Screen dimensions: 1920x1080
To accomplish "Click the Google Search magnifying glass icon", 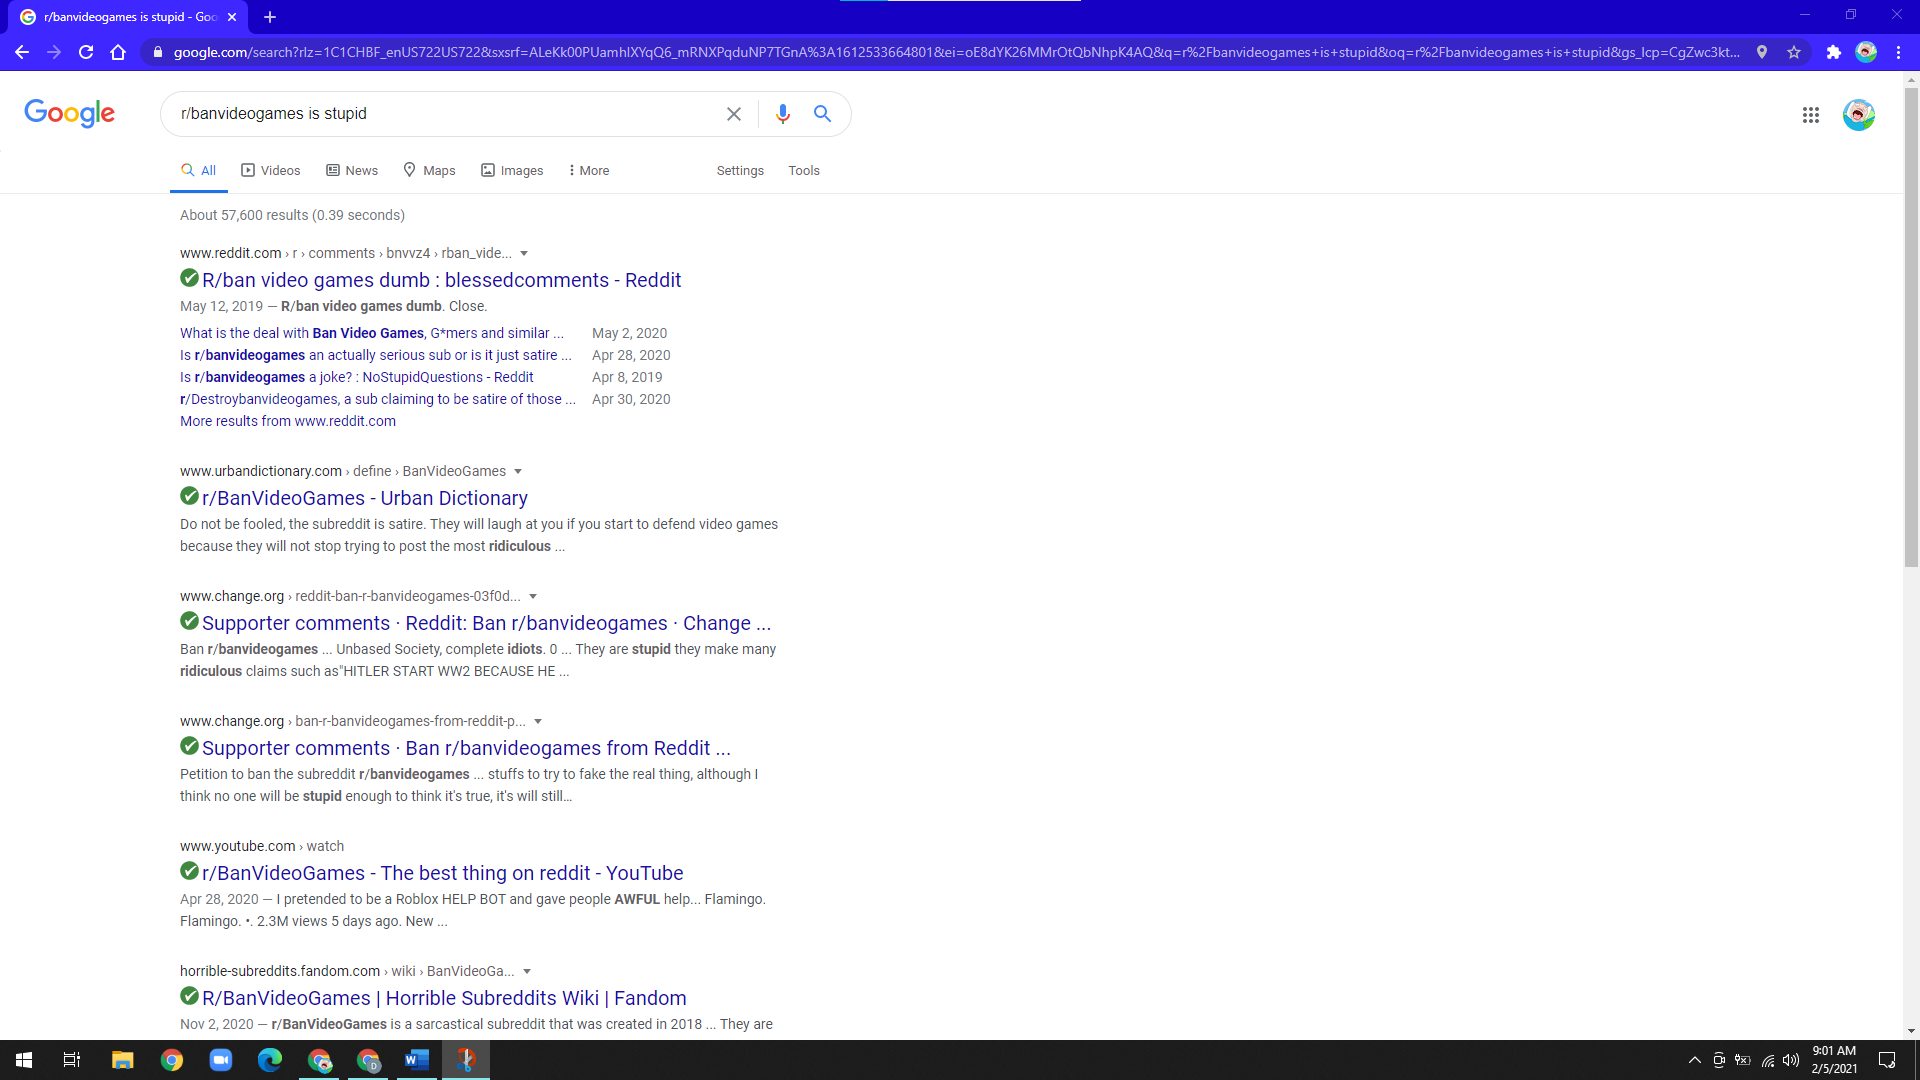I will pos(823,113).
